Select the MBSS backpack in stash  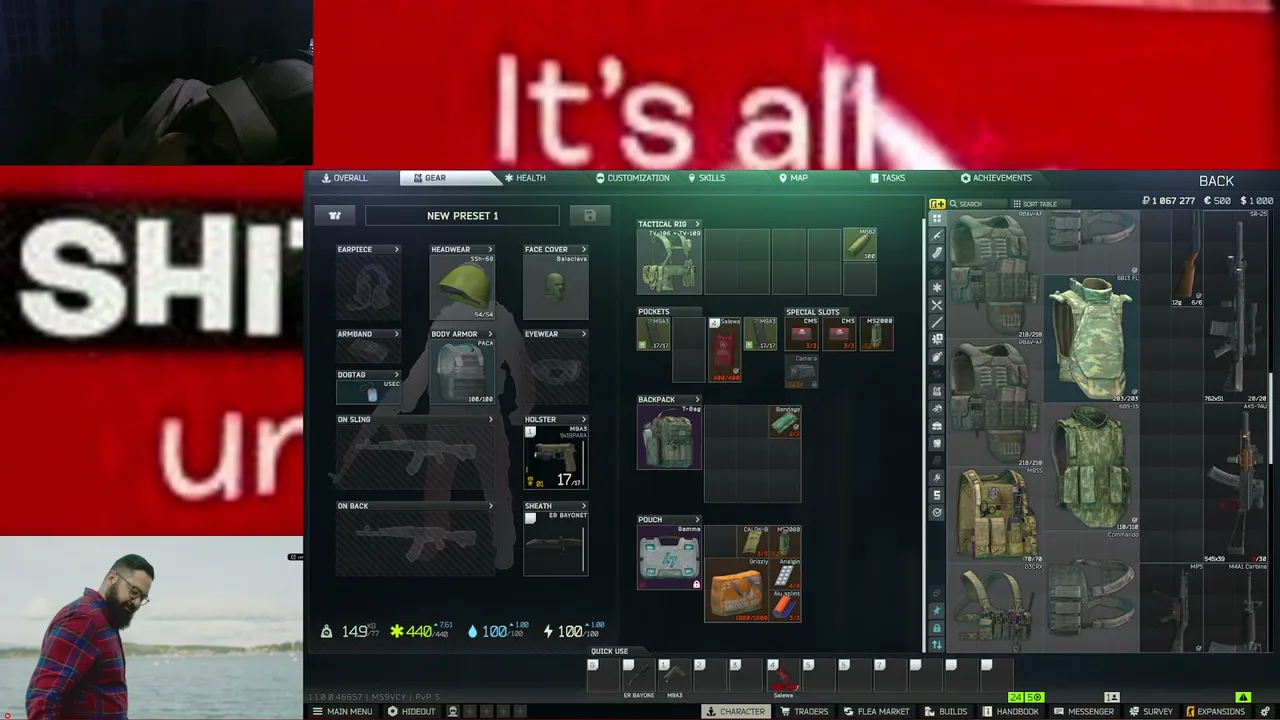996,514
